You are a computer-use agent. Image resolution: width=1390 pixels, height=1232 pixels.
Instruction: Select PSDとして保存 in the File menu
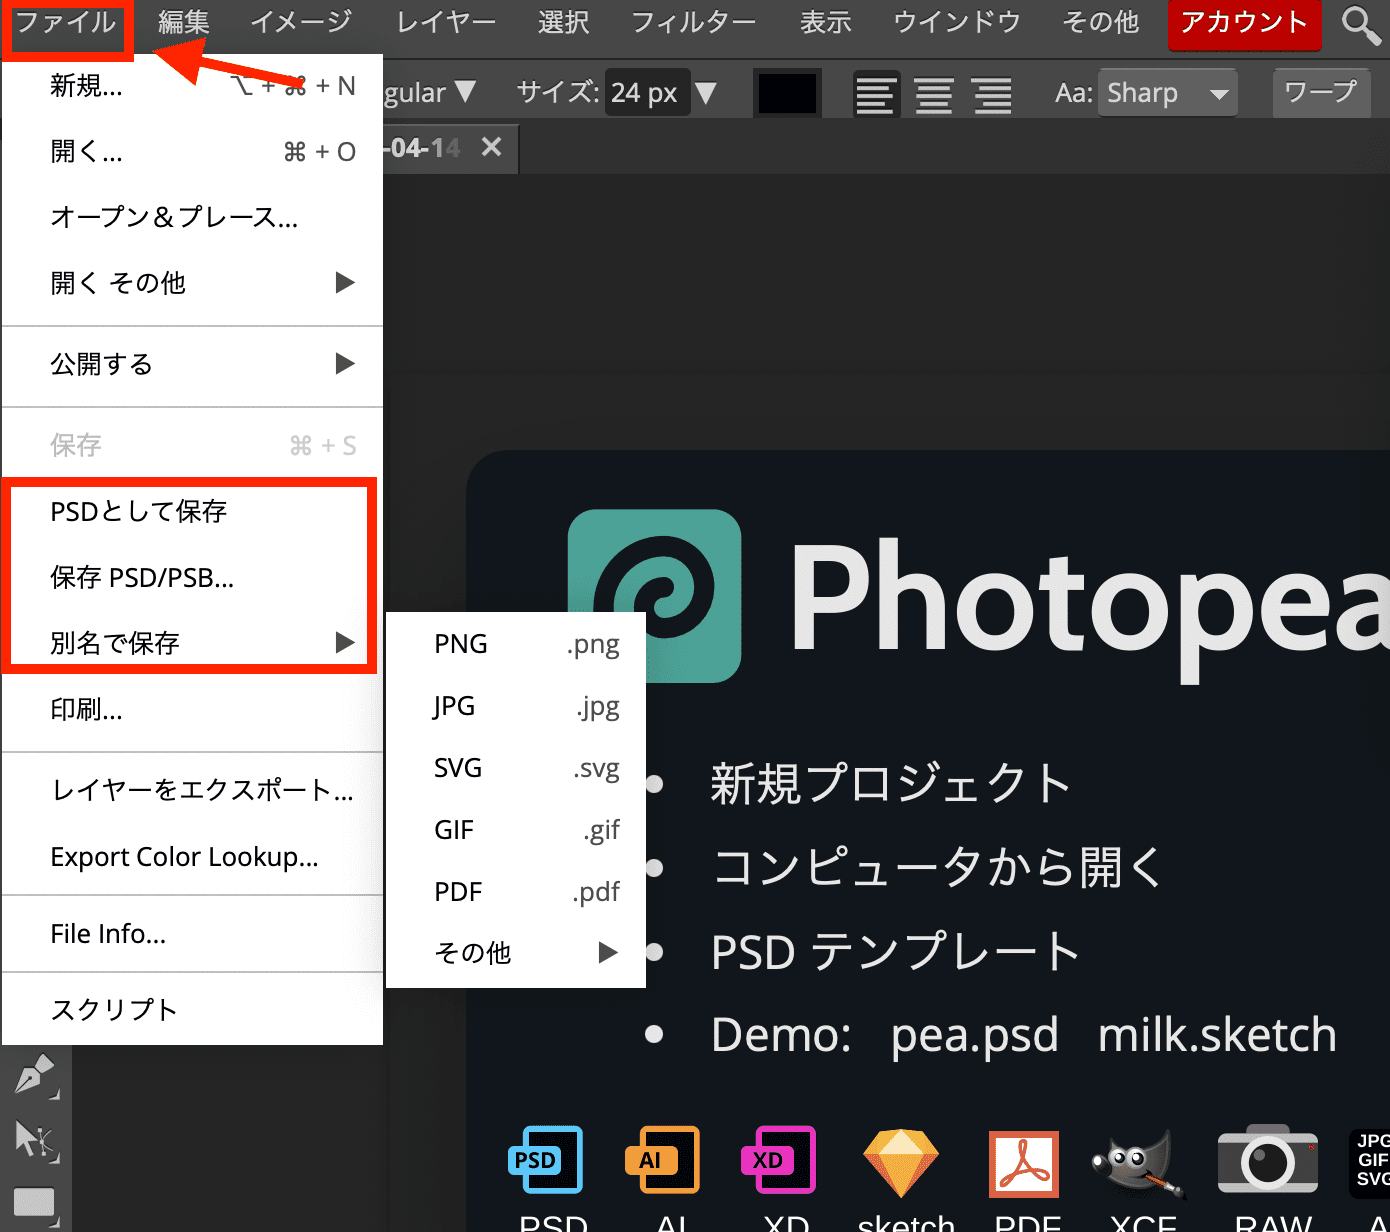point(139,512)
